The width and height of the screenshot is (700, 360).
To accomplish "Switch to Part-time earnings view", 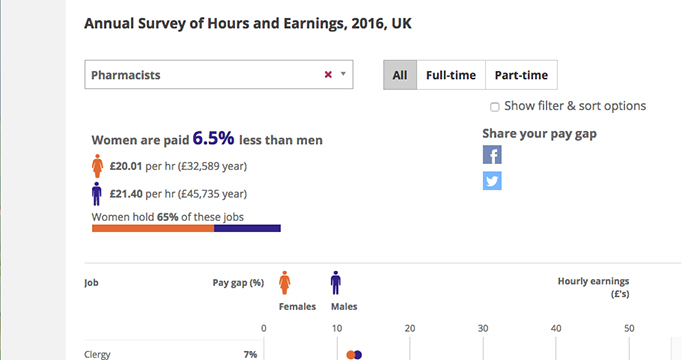I will (521, 75).
